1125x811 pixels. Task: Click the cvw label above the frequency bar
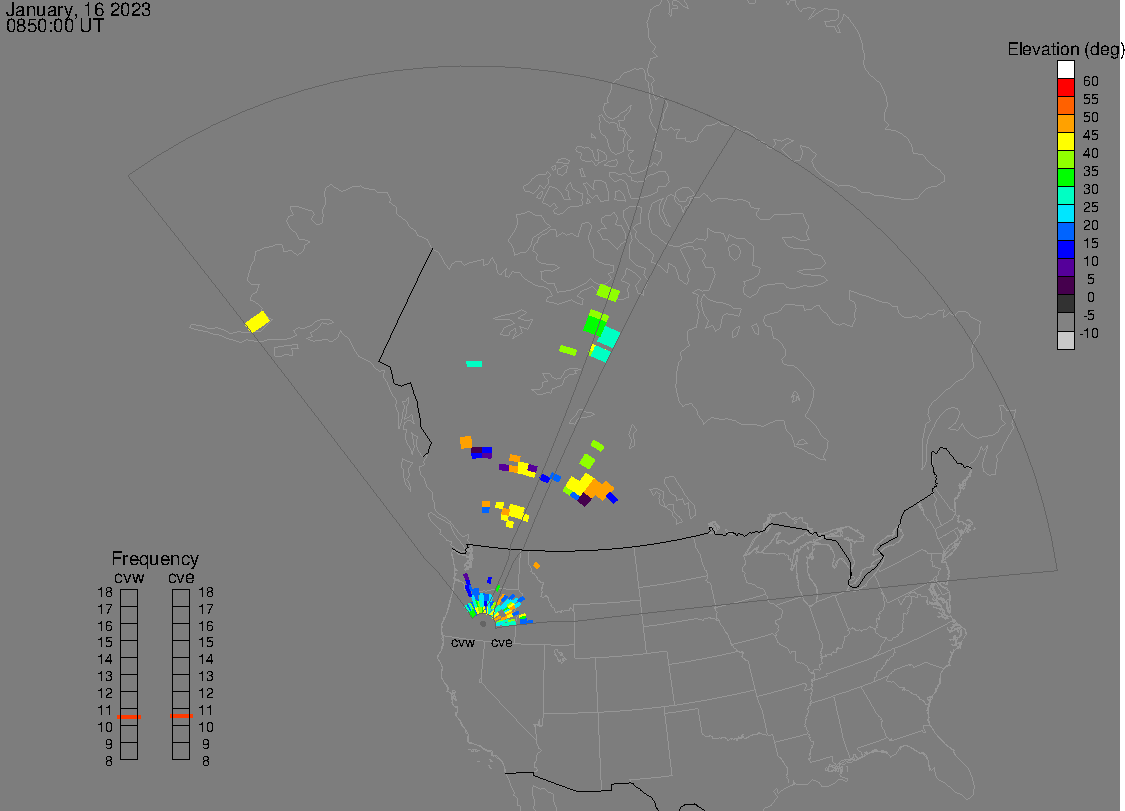pyautogui.click(x=129, y=578)
